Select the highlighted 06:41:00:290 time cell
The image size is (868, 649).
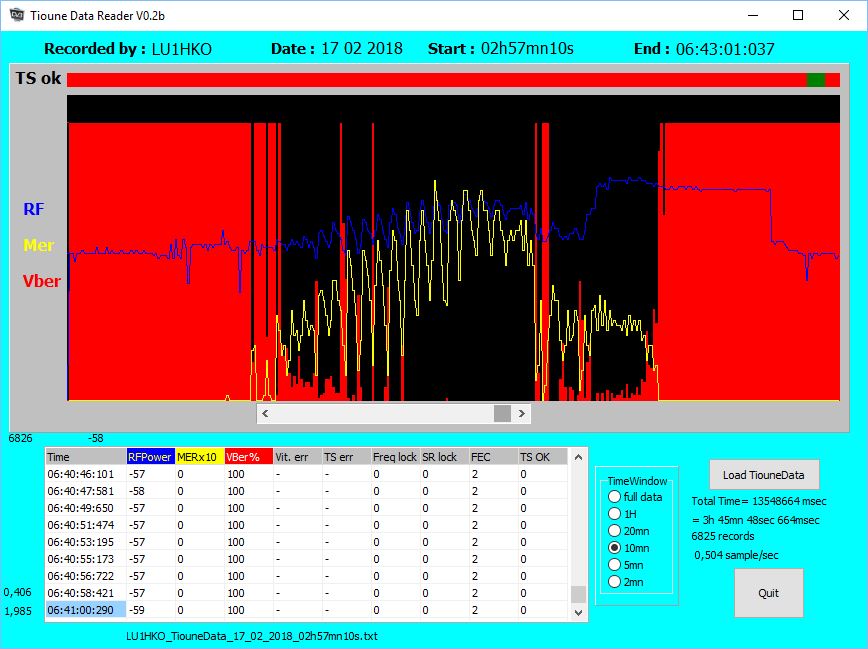coord(86,610)
